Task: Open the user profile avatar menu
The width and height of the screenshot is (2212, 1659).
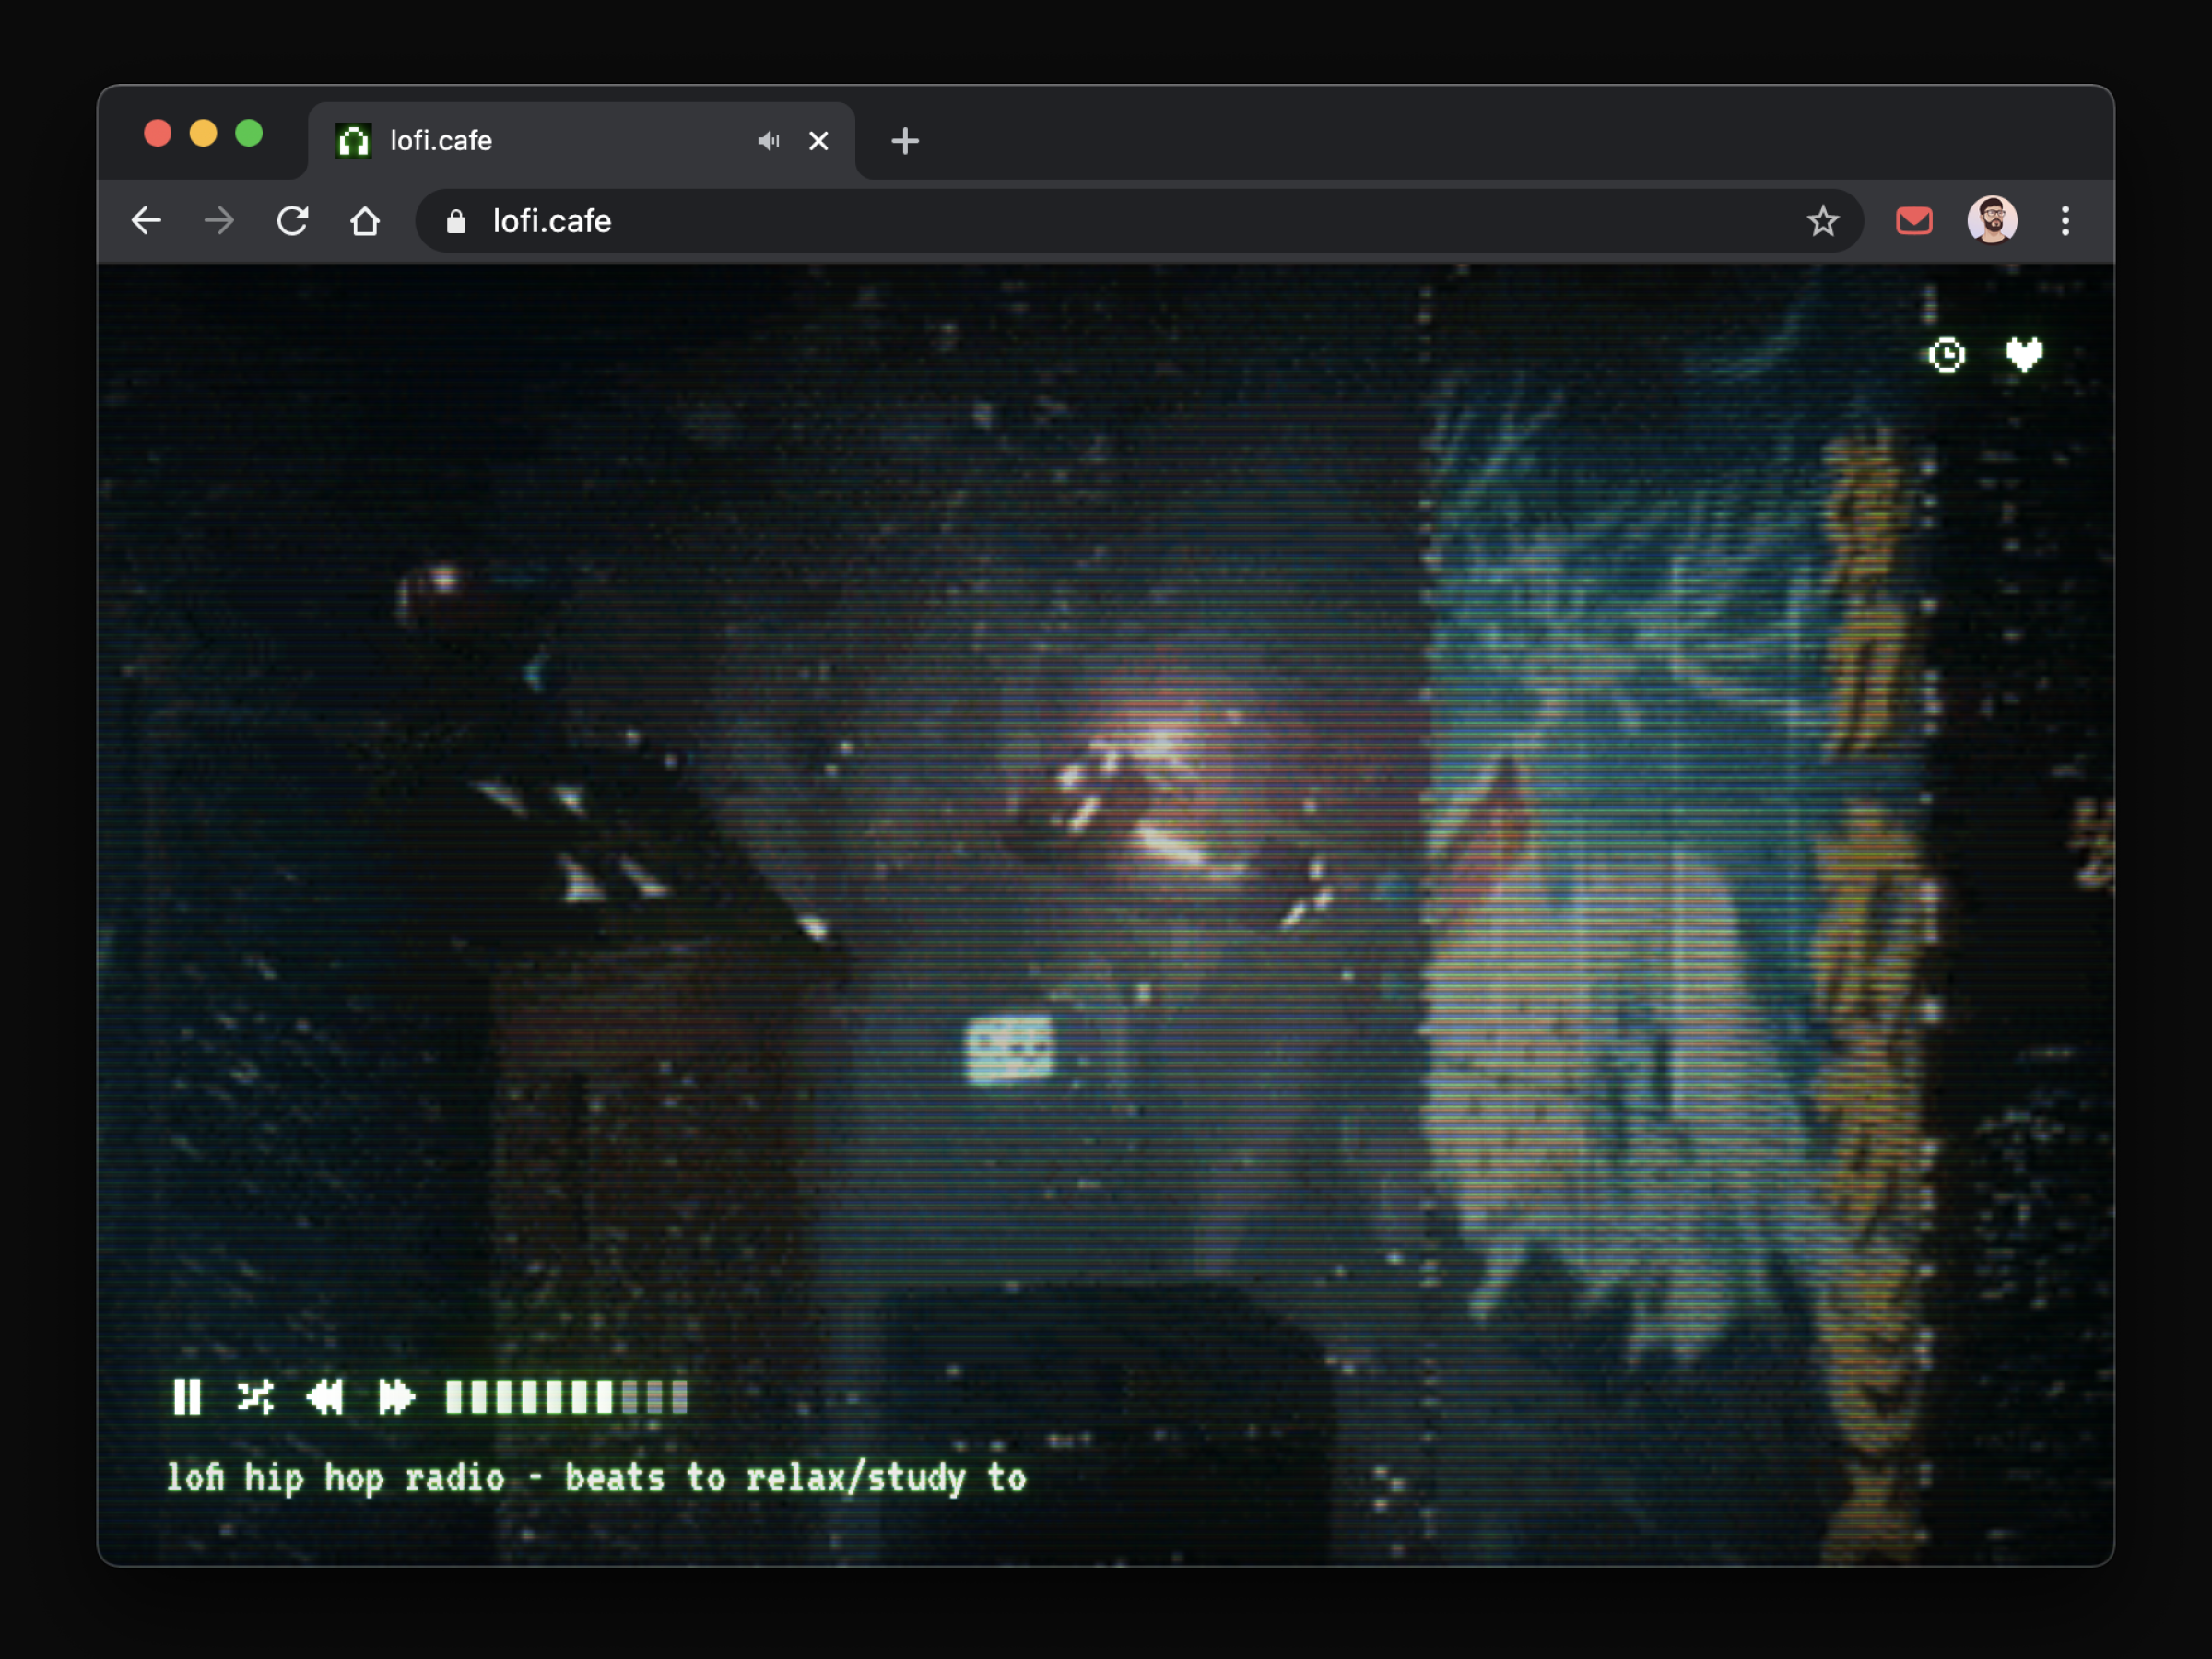Action: [1992, 221]
